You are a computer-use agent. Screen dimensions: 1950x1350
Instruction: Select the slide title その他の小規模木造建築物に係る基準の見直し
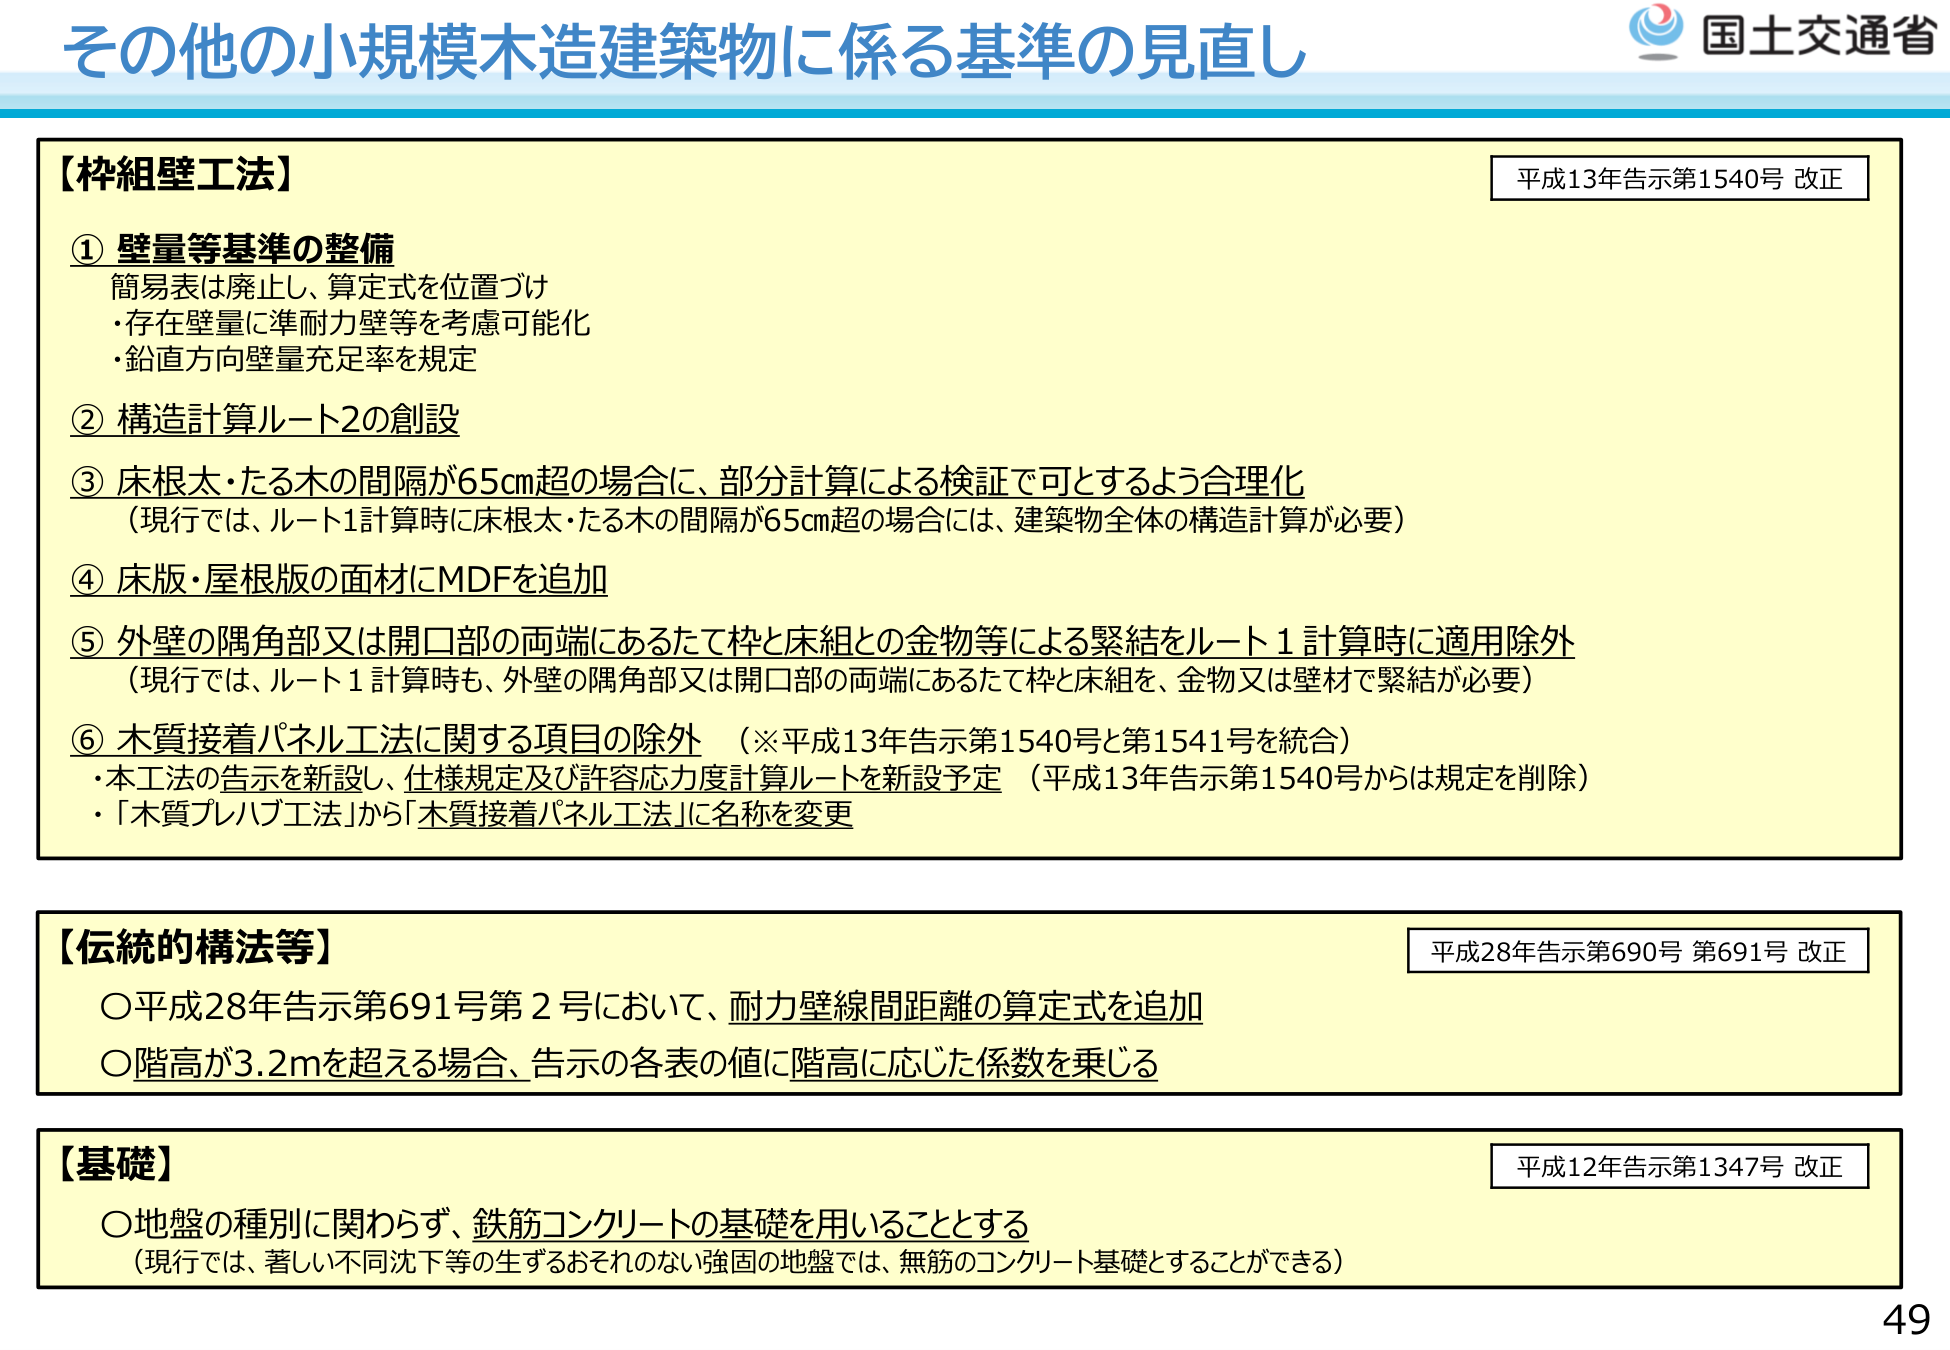click(685, 50)
